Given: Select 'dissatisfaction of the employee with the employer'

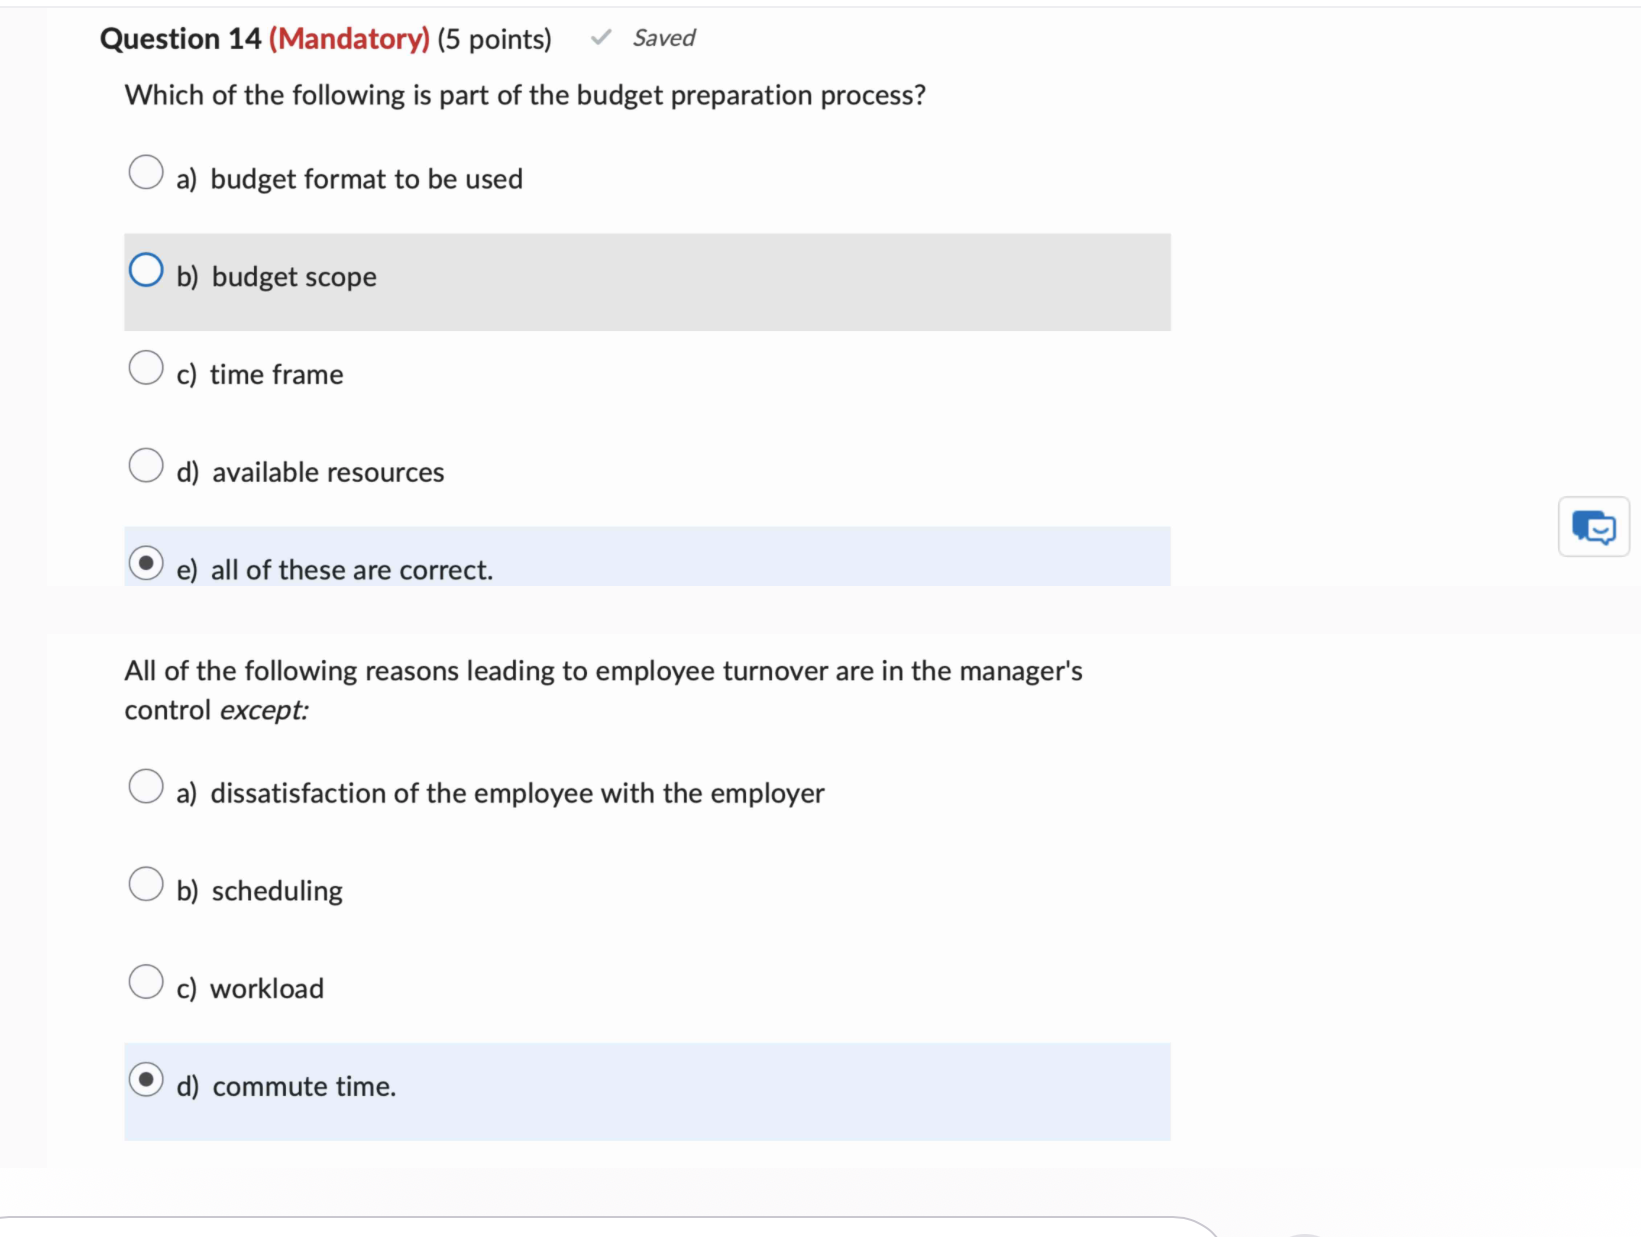Looking at the screenshot, I should [x=146, y=787].
